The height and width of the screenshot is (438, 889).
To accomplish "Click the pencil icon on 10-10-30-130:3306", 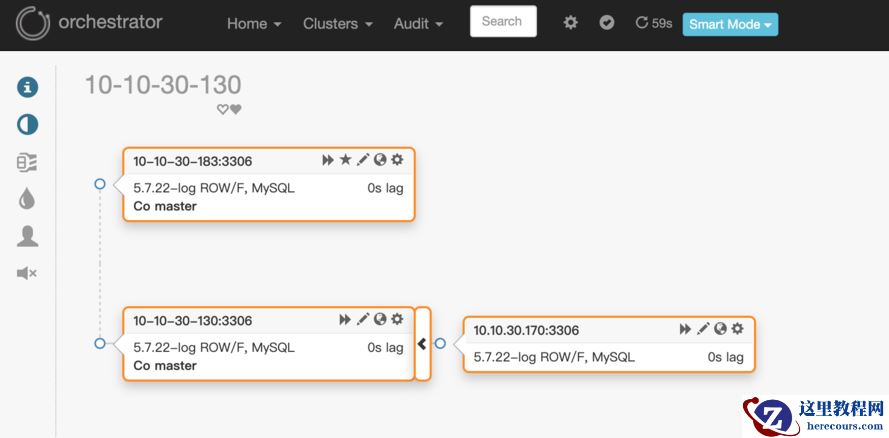I will coord(363,319).
